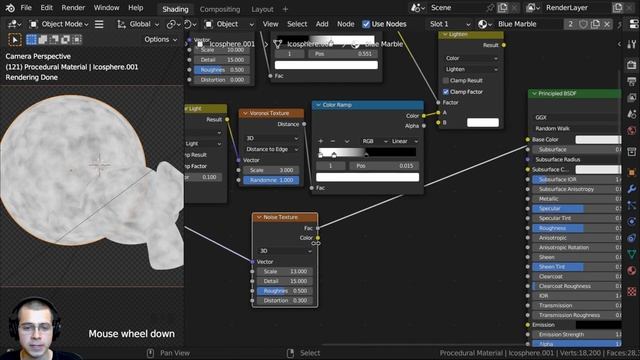The height and width of the screenshot is (360, 640).
Task: Open the Noise Texture 3D dimensions dropdown
Action: tap(285, 251)
